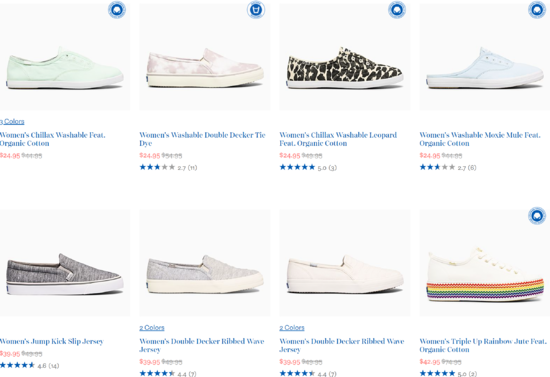Click the round badge icon on the leopard Chillax shoe
Screen dimensions: 550x377
pyautogui.click(x=397, y=10)
